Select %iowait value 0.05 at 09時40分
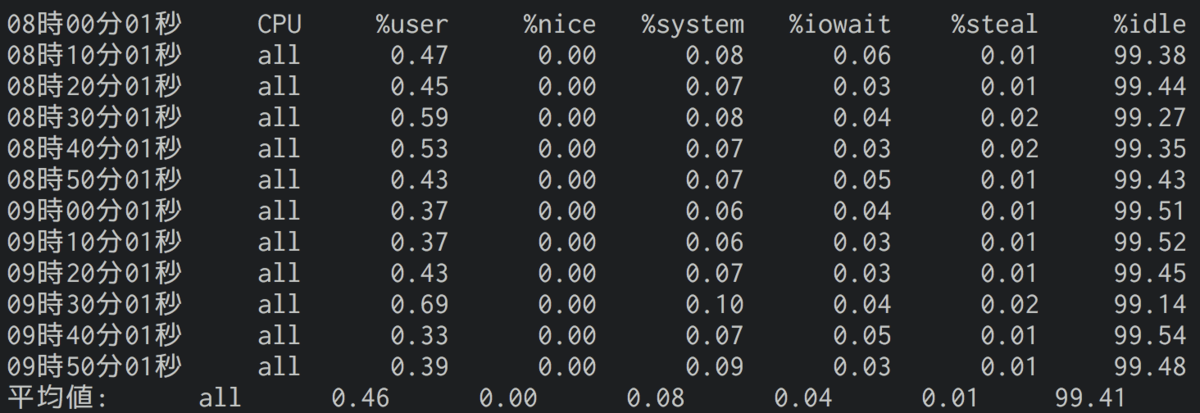The width and height of the screenshot is (1200, 413). tap(862, 335)
